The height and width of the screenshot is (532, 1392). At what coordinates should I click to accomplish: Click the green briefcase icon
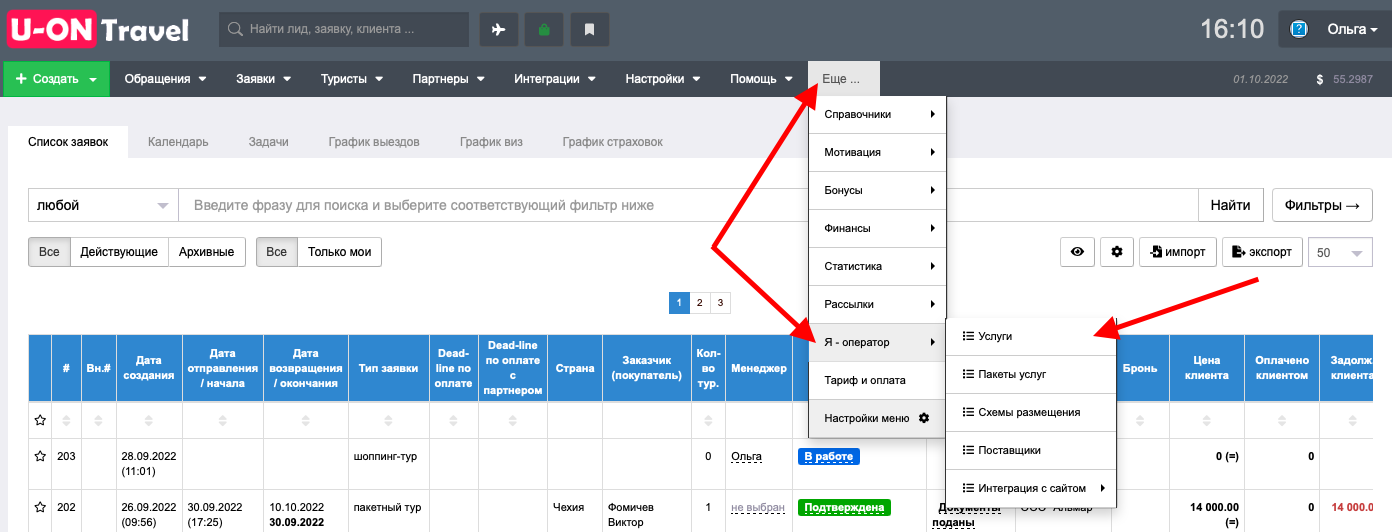(x=544, y=29)
